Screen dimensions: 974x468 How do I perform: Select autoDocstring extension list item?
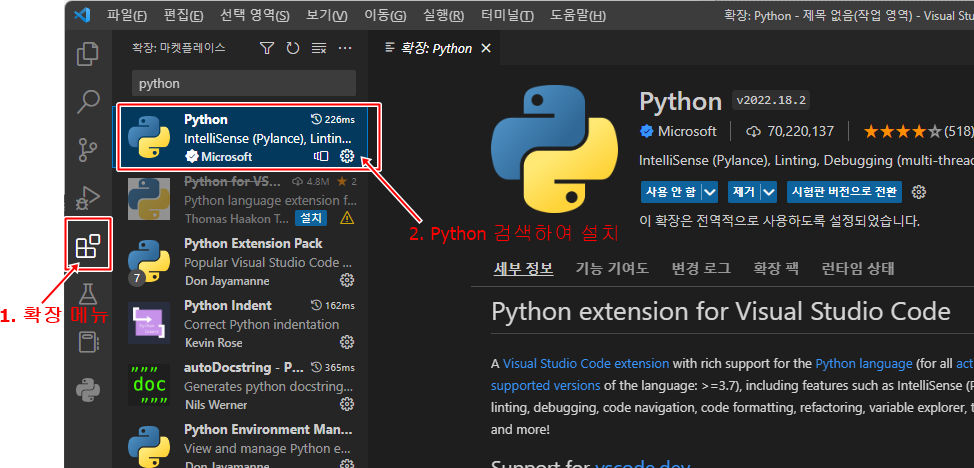pyautogui.click(x=240, y=386)
